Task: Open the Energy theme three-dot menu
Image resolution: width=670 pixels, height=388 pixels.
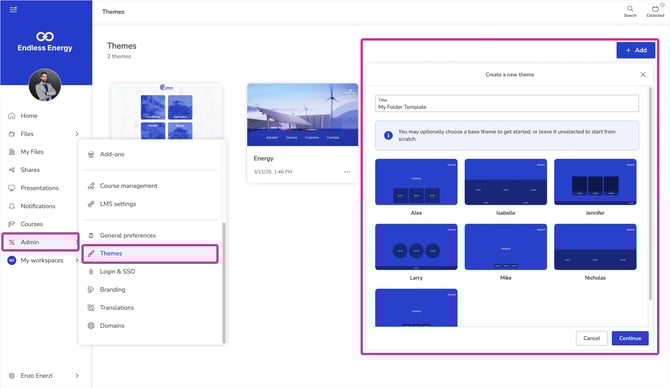Action: pyautogui.click(x=347, y=172)
